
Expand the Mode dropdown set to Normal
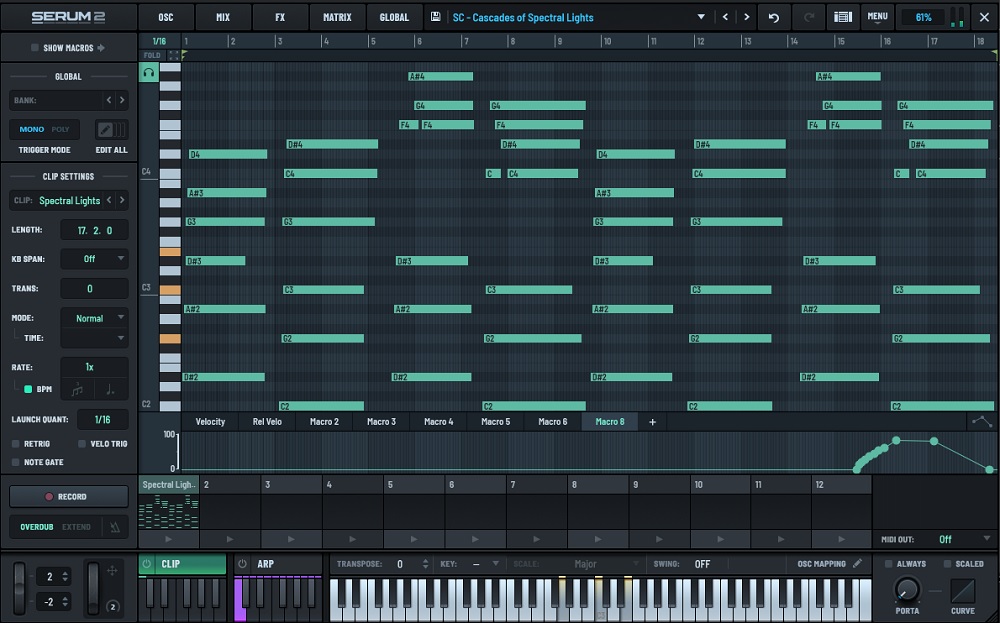pyautogui.click(x=94, y=318)
